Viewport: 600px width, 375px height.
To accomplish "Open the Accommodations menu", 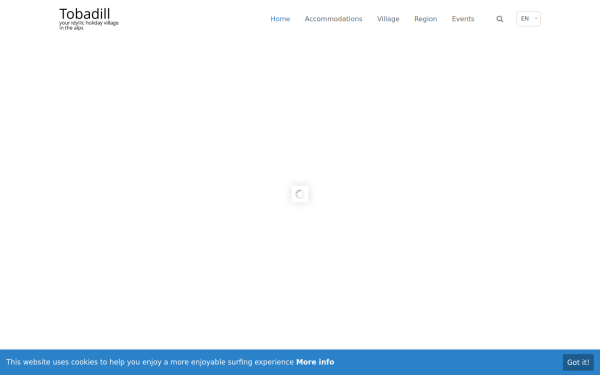I will (x=333, y=19).
